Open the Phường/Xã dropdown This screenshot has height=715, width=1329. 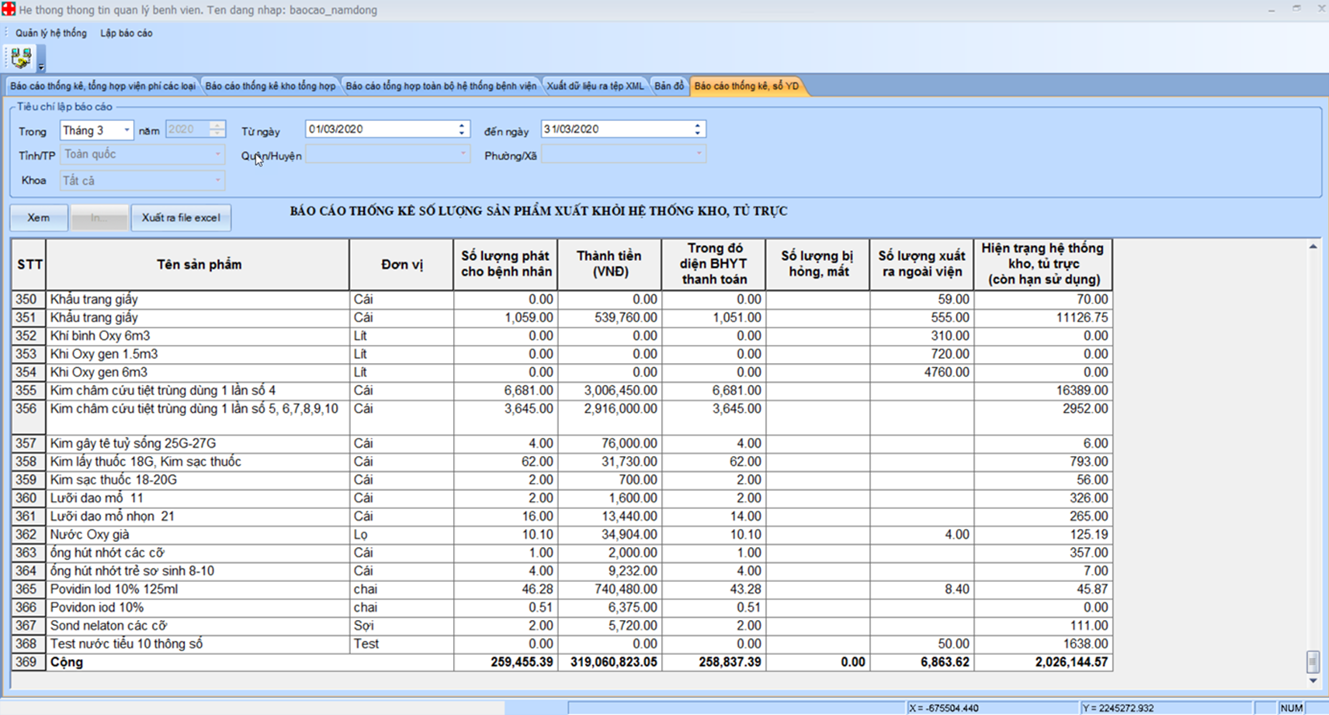tap(624, 154)
